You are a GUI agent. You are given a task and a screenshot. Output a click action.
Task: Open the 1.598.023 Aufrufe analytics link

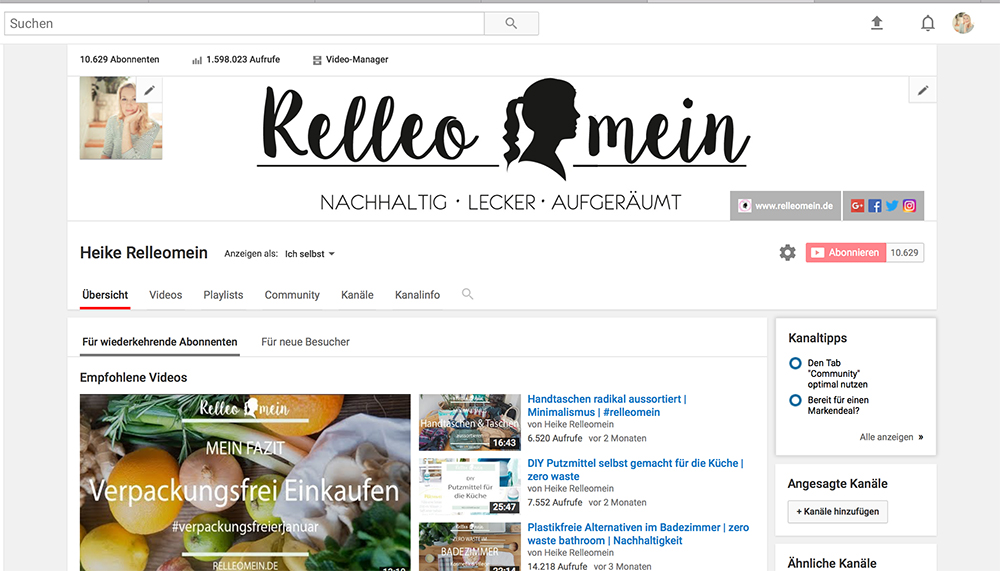click(x=236, y=59)
